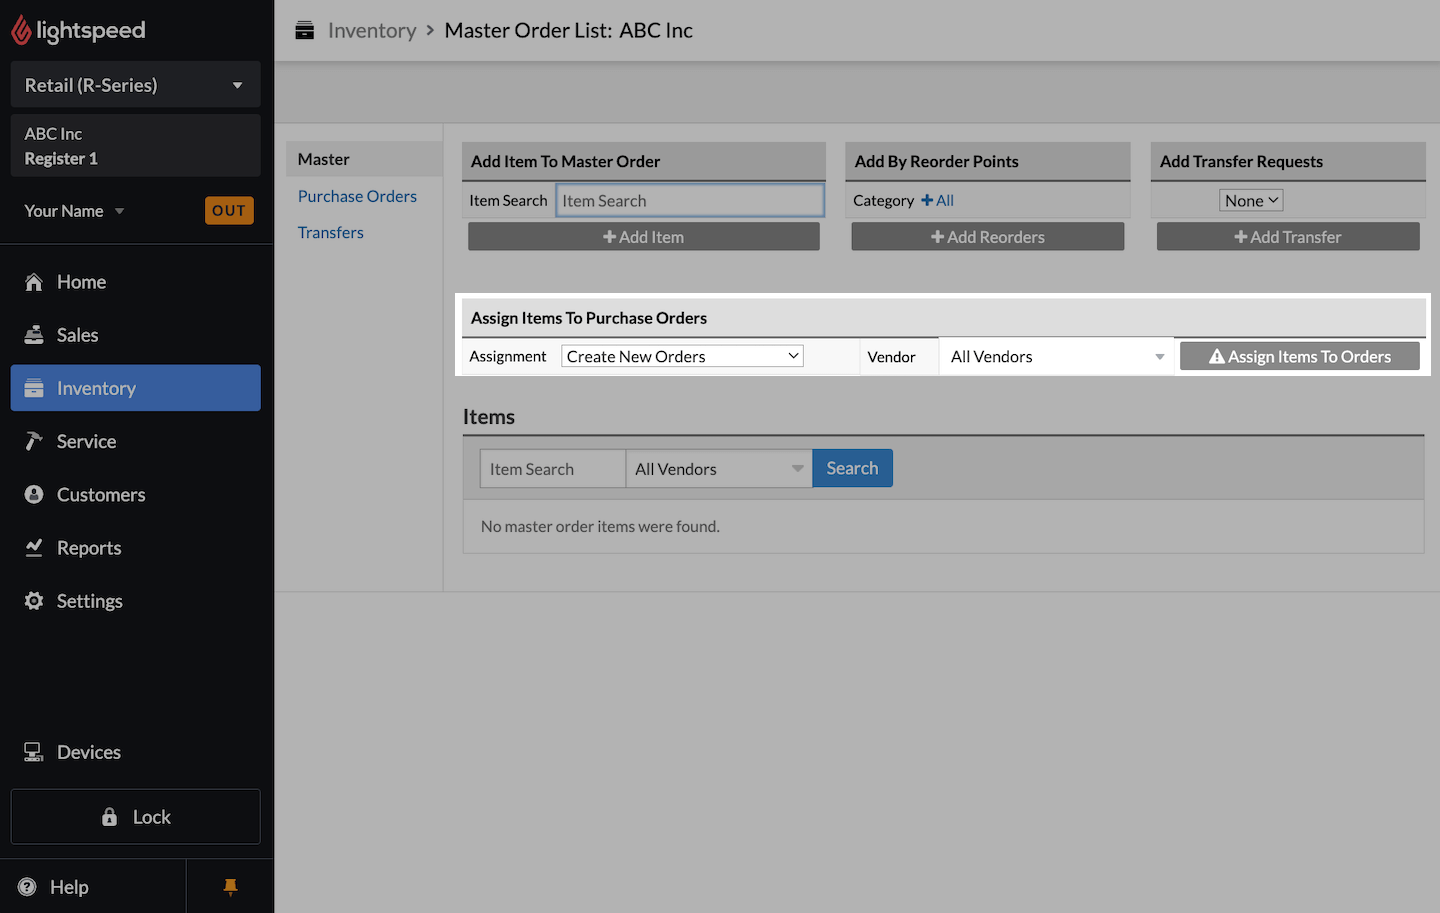This screenshot has width=1440, height=913.
Task: Select ABC Inc Register 1 box
Action: tap(135, 146)
